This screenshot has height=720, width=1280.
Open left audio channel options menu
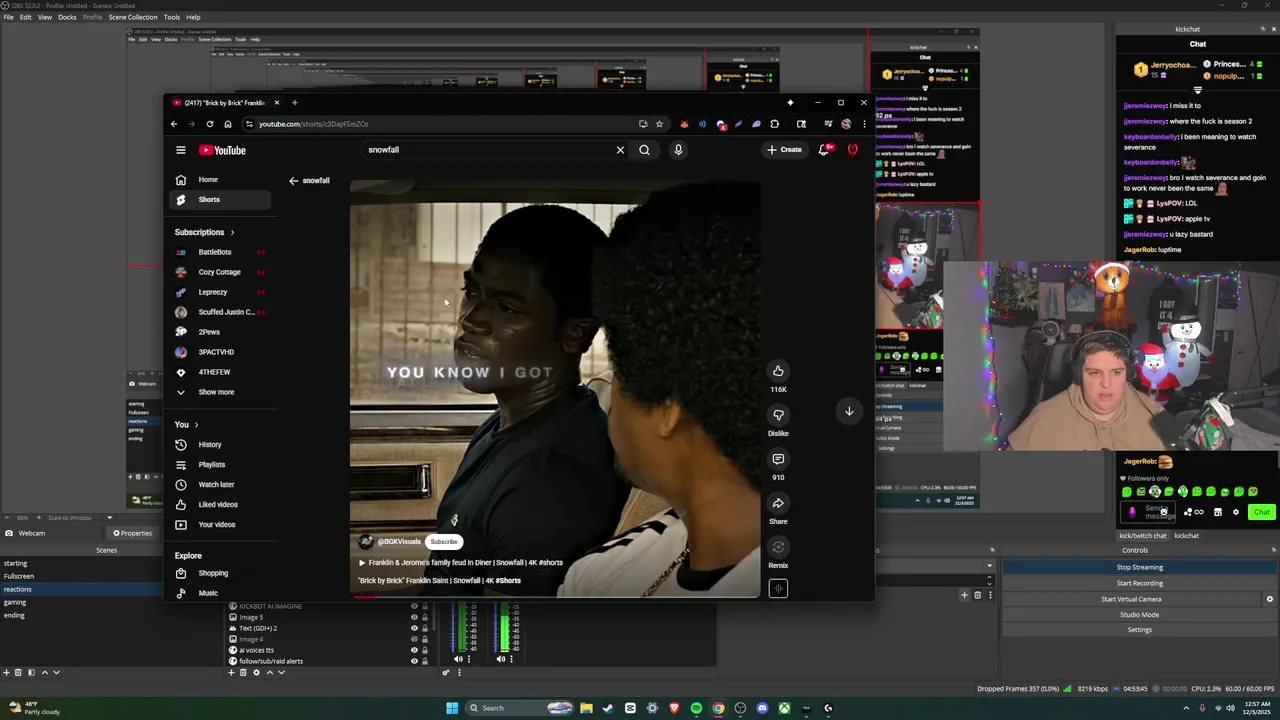[x=470, y=659]
